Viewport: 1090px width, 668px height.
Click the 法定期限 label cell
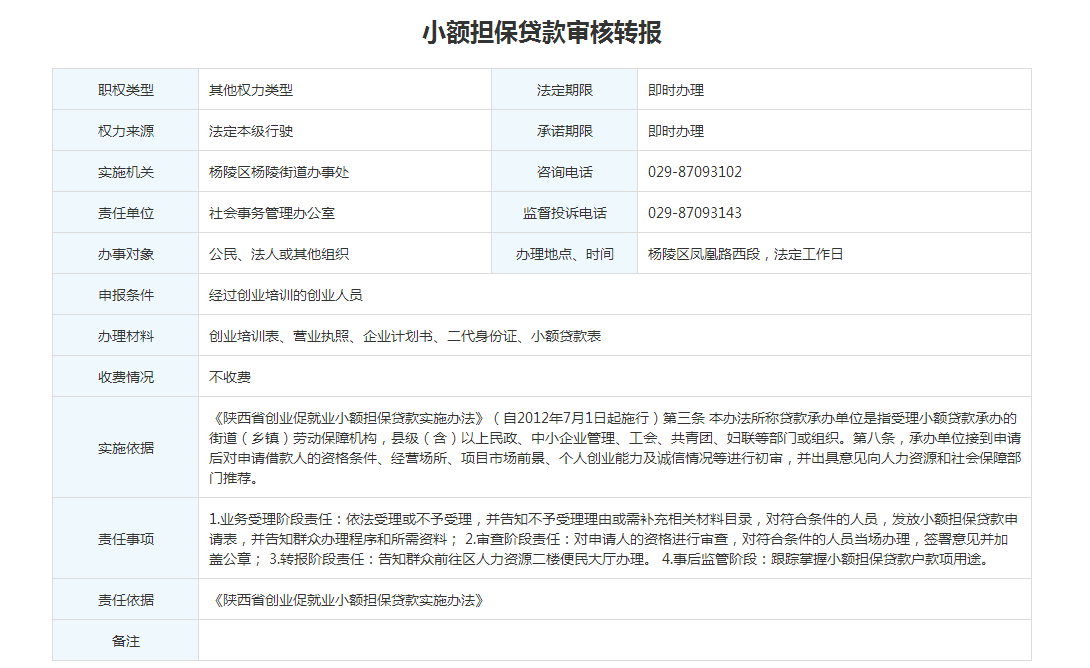pos(564,90)
